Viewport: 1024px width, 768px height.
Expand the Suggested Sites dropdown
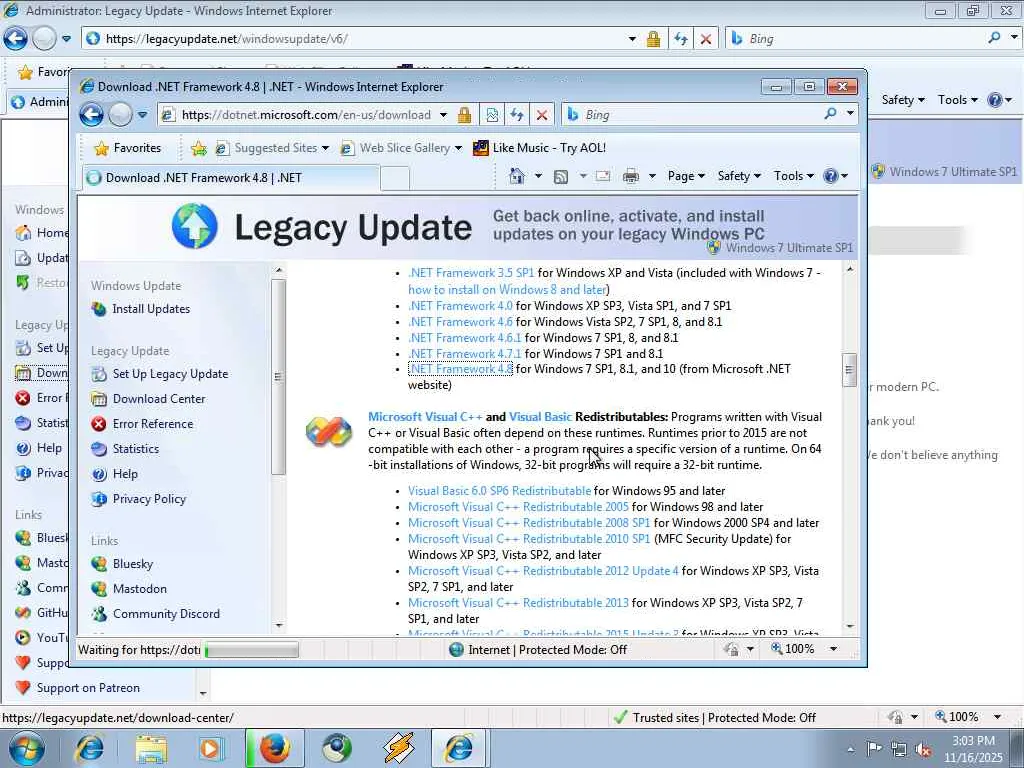pos(325,148)
